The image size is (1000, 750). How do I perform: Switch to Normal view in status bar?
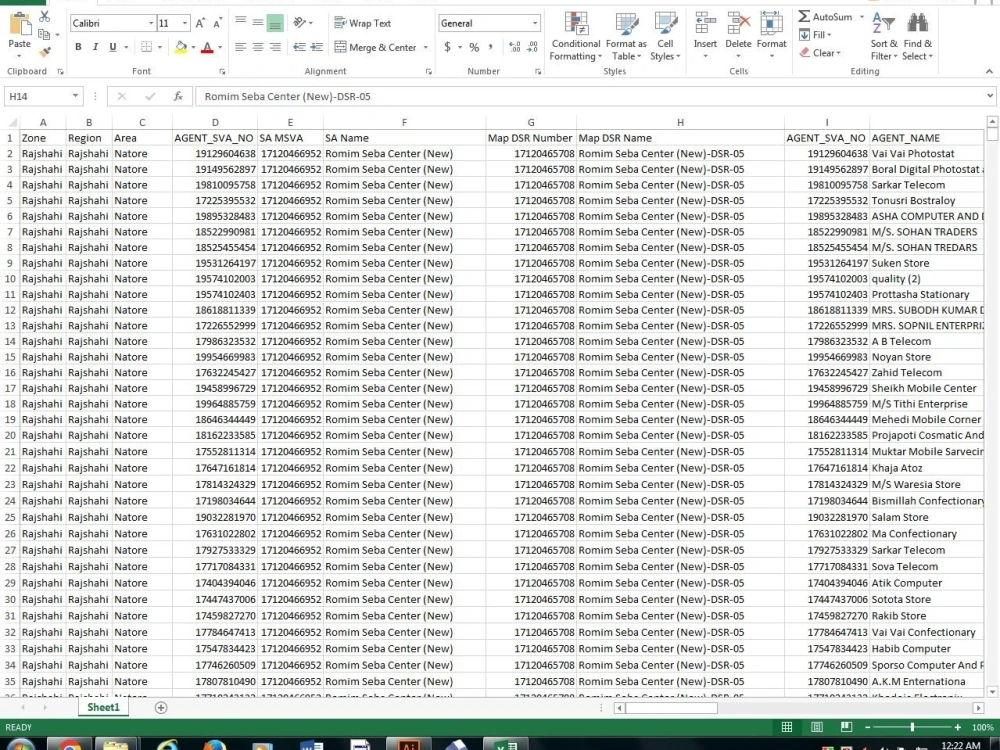click(x=787, y=727)
